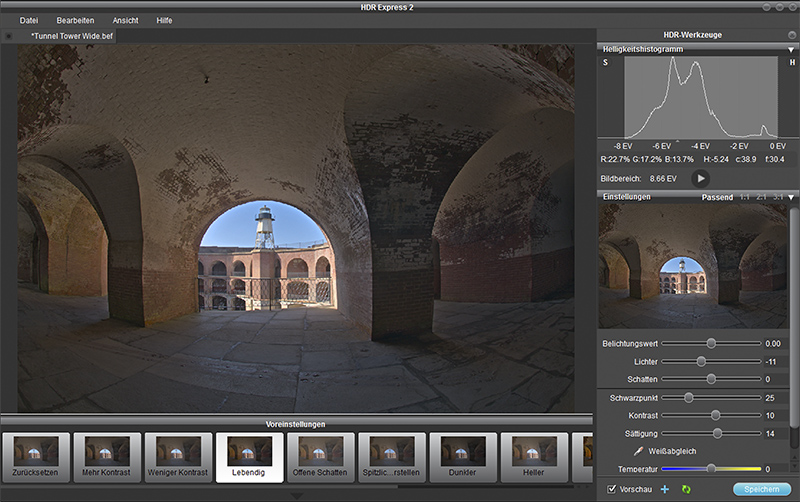Click the S shadows clipping indicator
Viewport: 800px width, 502px height.
[x=605, y=63]
